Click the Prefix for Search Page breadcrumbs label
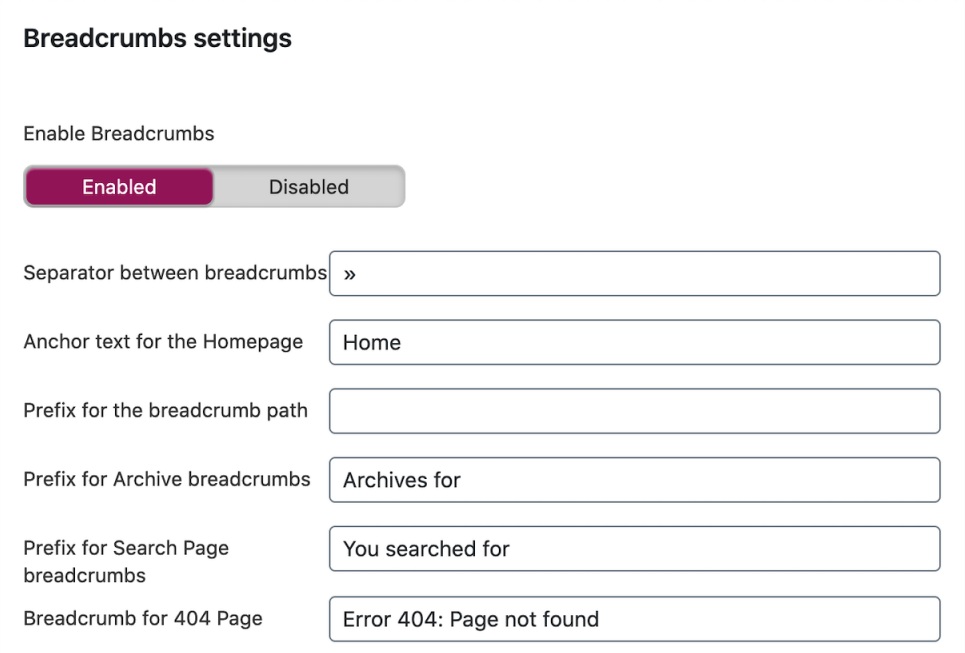This screenshot has height=653, width=965. point(126,561)
